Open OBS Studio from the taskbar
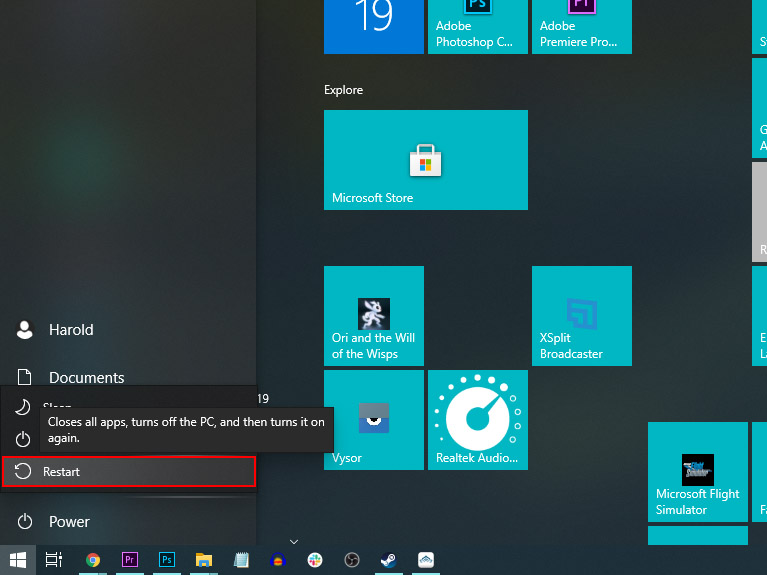 (352, 560)
